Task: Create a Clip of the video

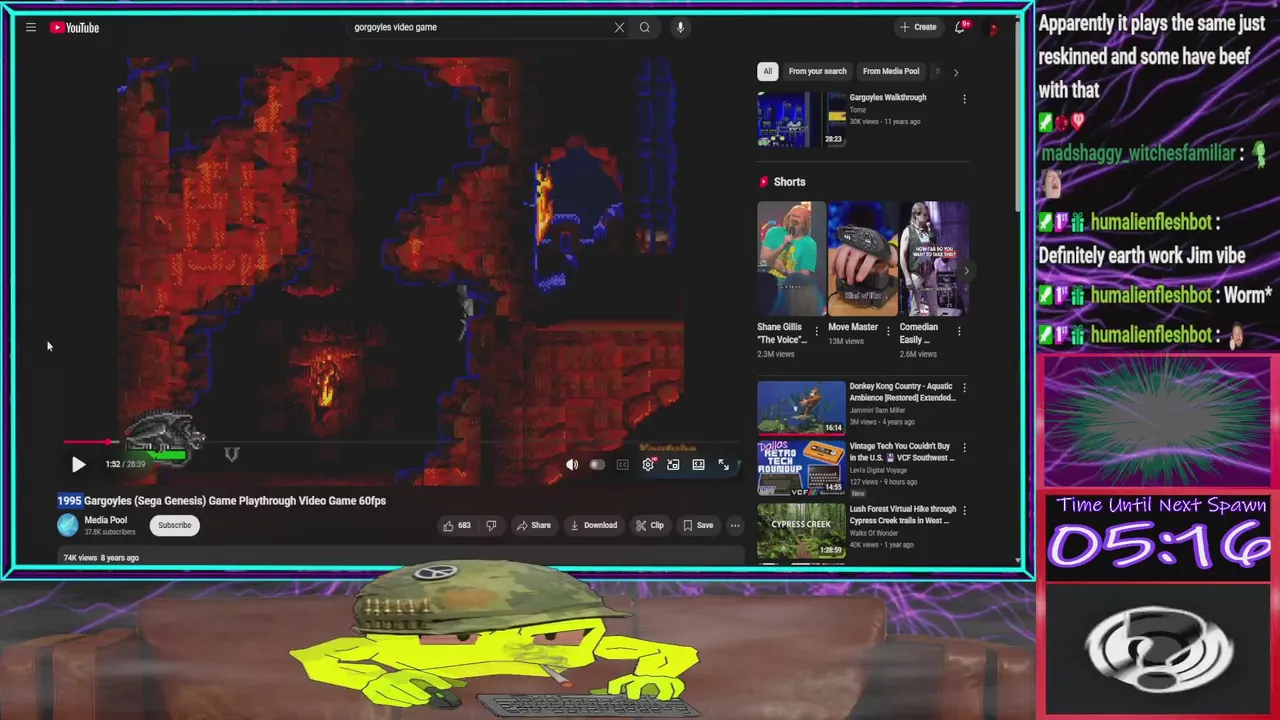Action: [x=650, y=525]
